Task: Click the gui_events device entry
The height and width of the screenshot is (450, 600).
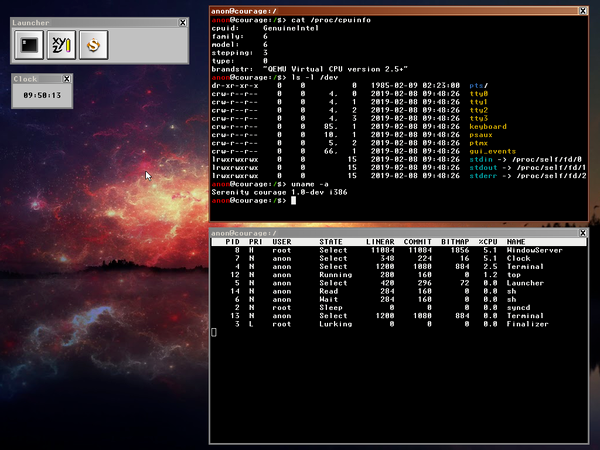Action: pos(492,152)
